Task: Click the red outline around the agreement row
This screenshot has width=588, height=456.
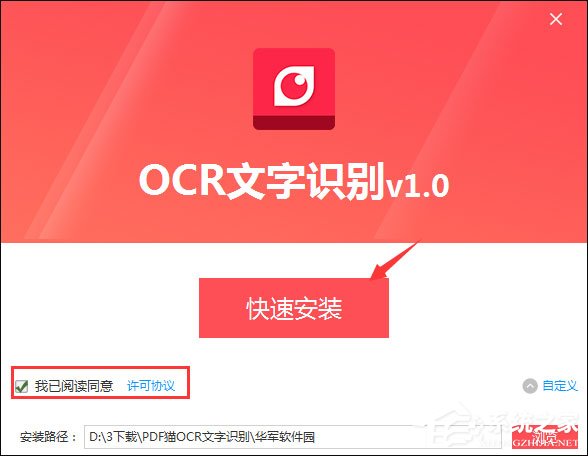Action: coord(100,368)
